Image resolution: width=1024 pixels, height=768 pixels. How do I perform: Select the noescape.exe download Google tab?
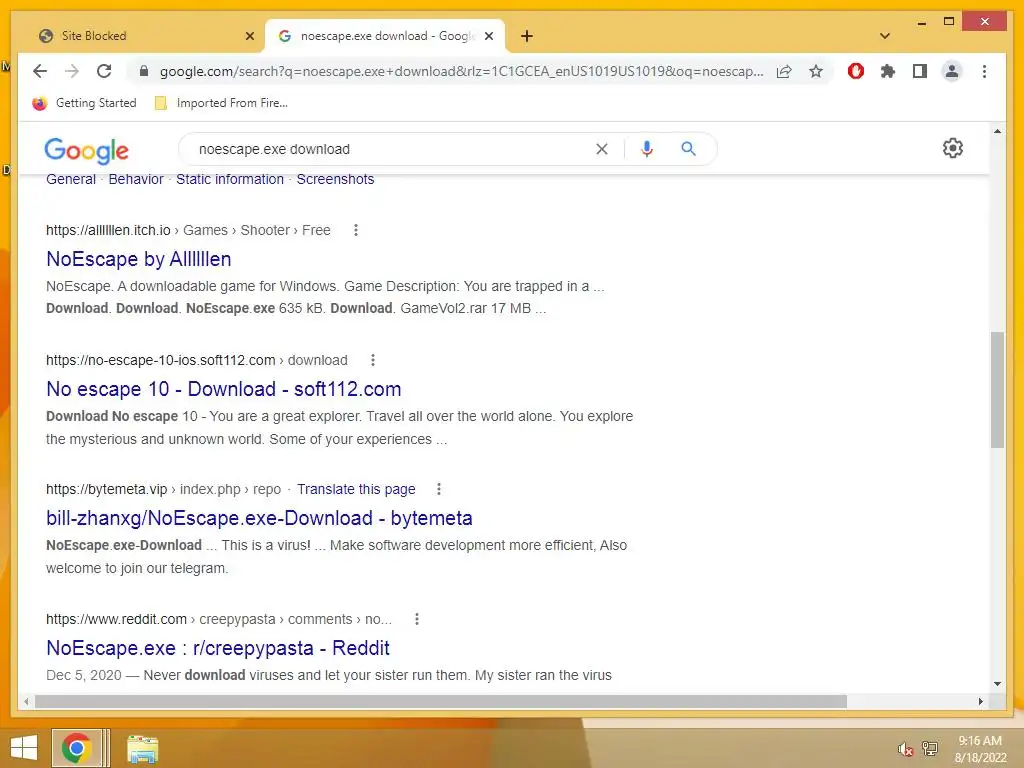pos(385,36)
